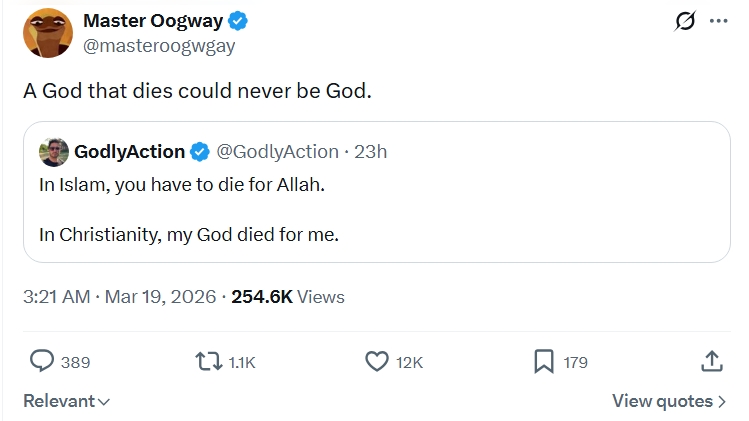This screenshot has height=421, width=749.
Task: Click the GodlyAction avatar thumbnail
Action: click(x=53, y=152)
